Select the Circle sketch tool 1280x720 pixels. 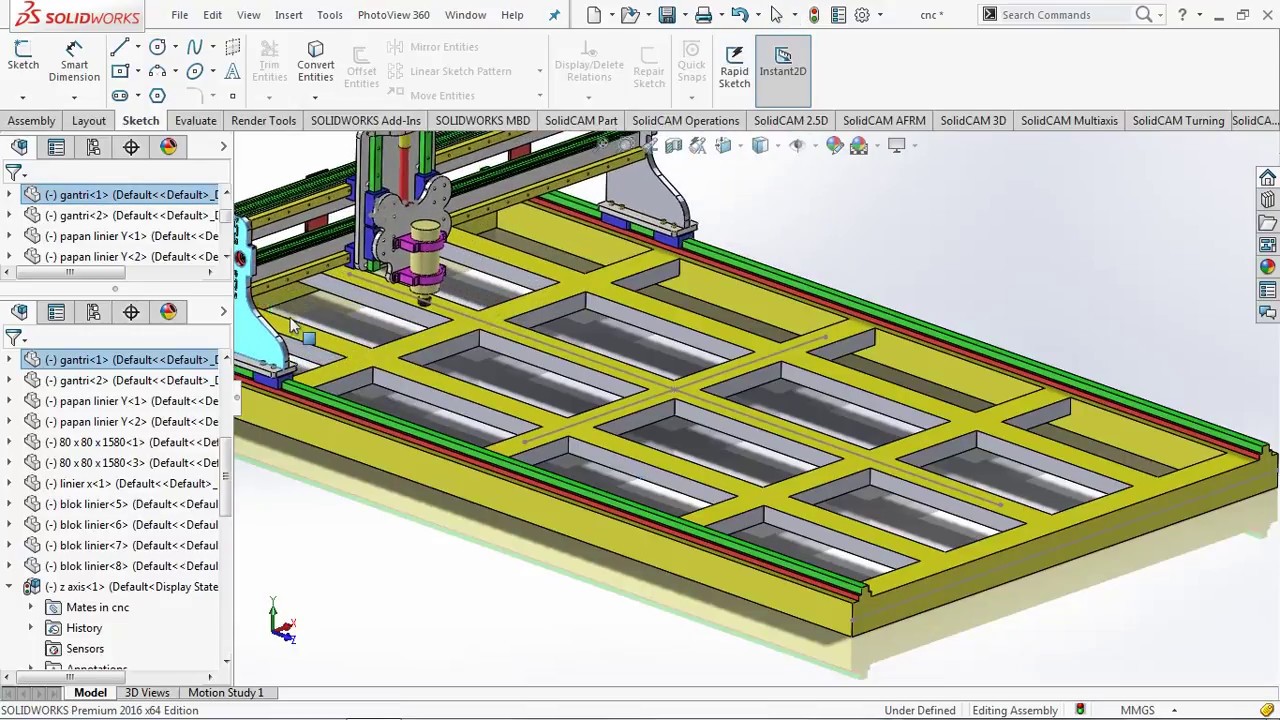pos(157,47)
